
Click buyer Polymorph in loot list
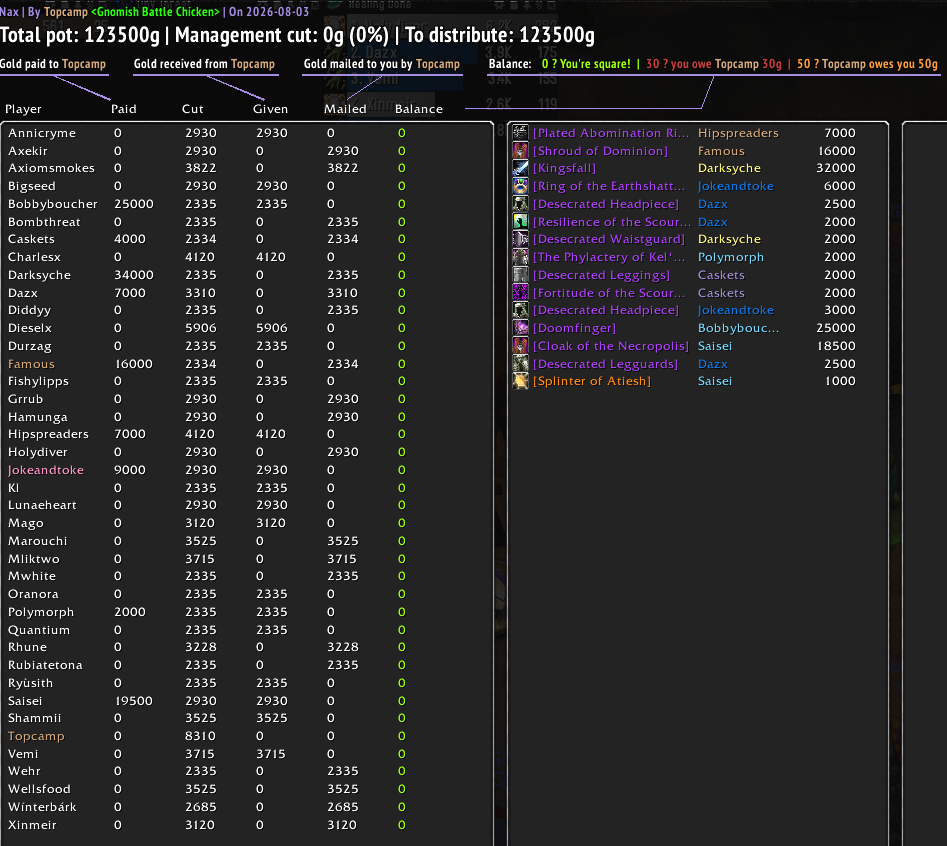(x=731, y=257)
